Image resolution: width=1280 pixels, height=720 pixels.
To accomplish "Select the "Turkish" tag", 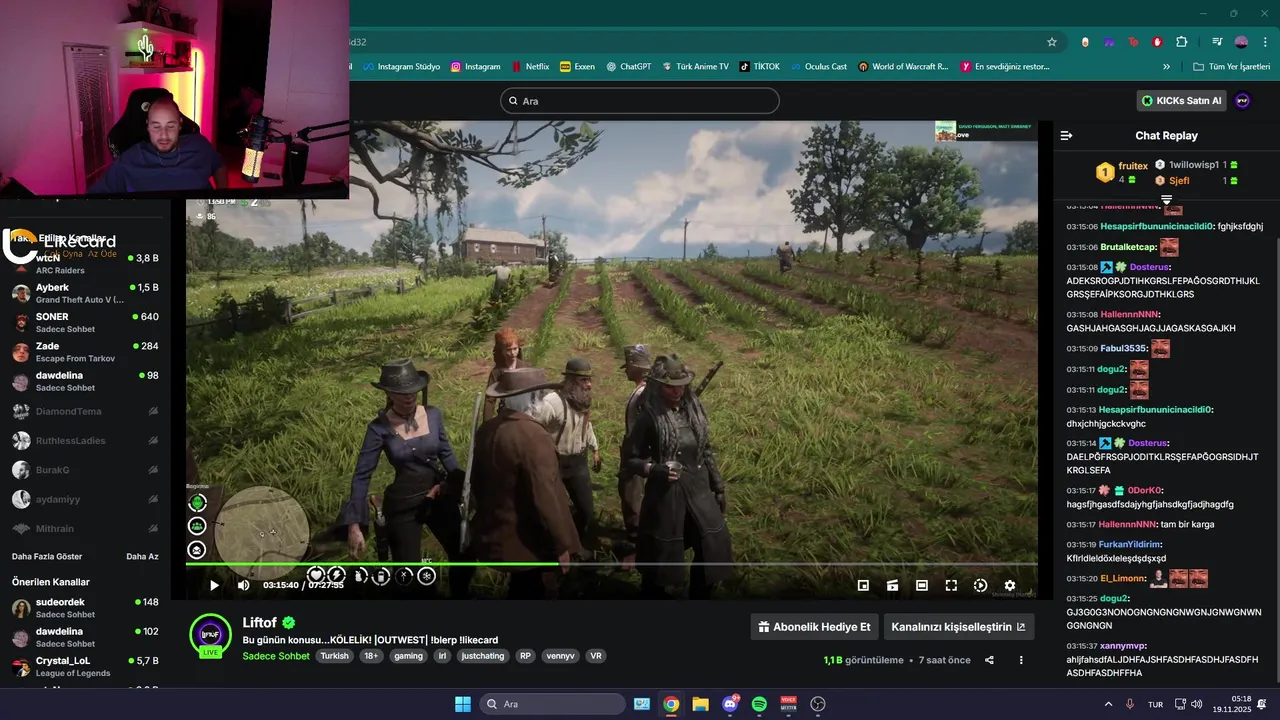I will pos(335,656).
